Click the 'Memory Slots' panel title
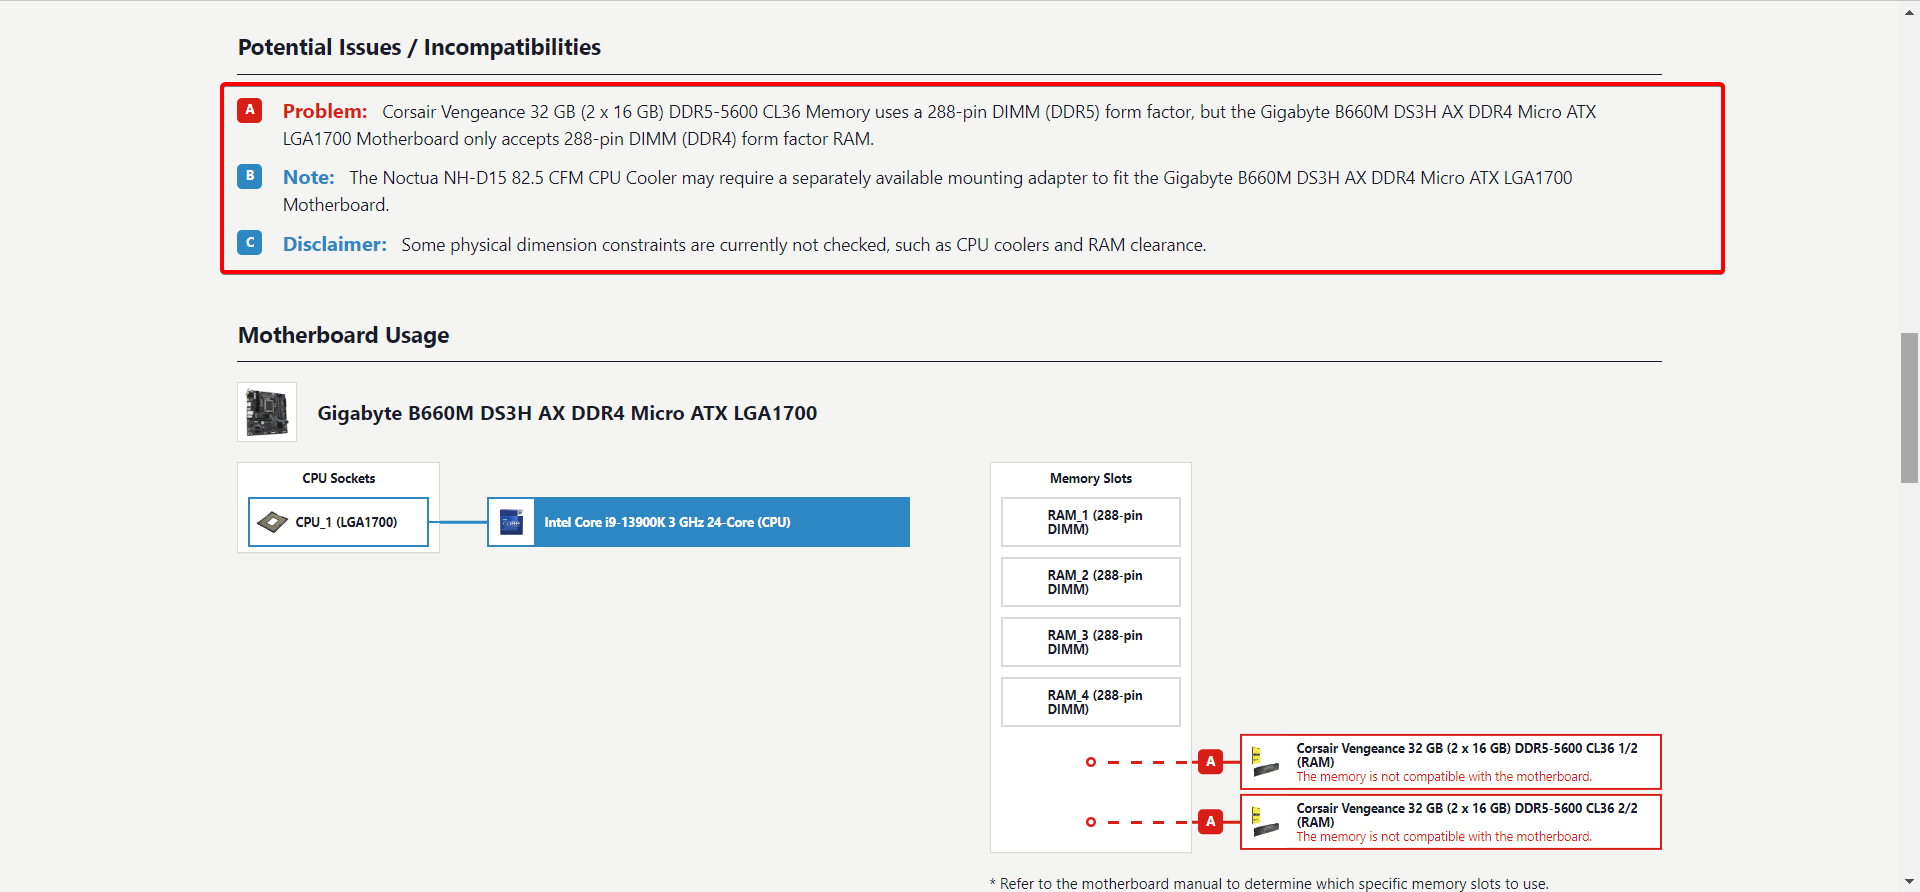Image resolution: width=1920 pixels, height=892 pixels. pyautogui.click(x=1091, y=478)
